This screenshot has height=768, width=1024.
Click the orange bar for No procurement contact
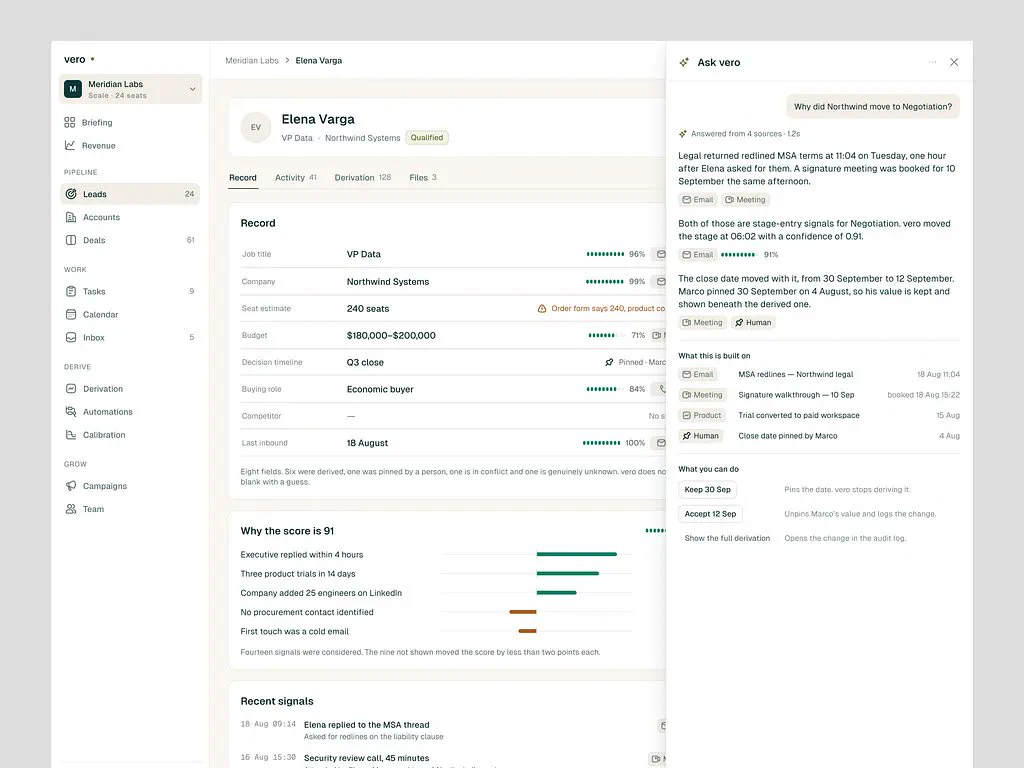tap(523, 612)
